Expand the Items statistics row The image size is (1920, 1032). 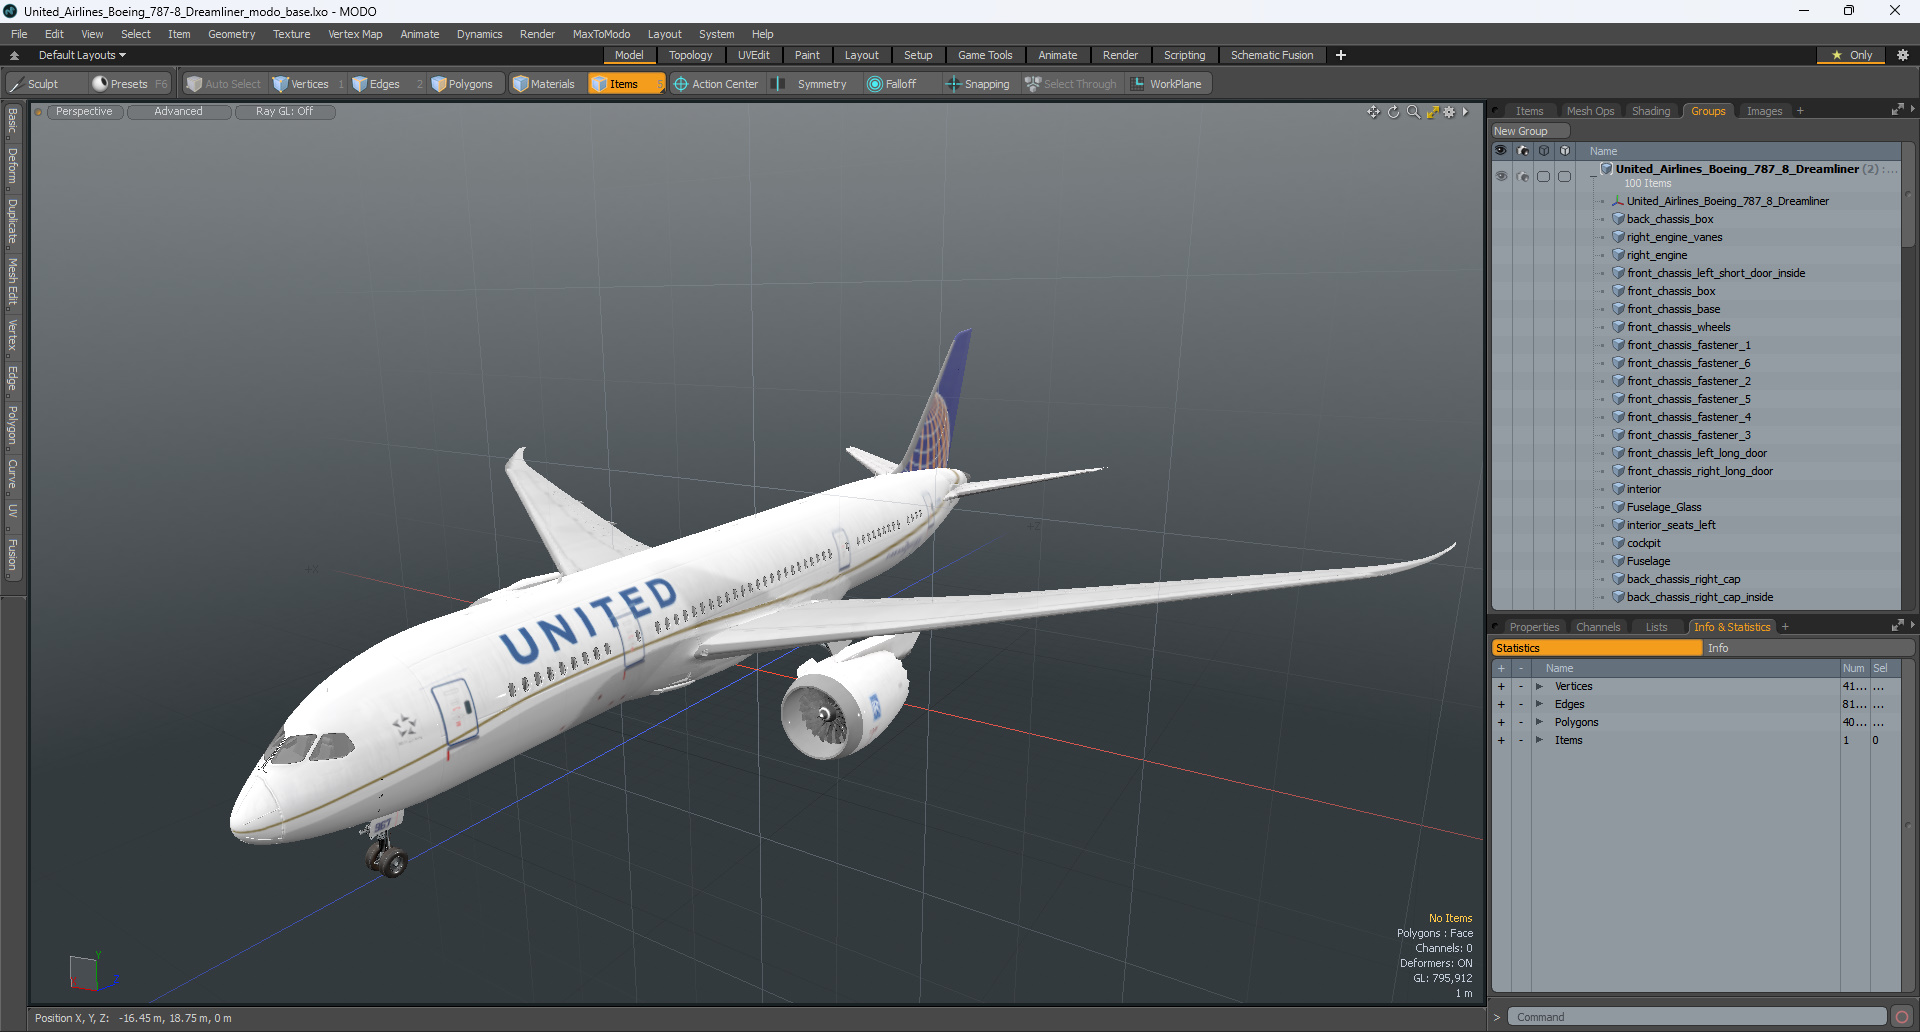click(x=1539, y=740)
